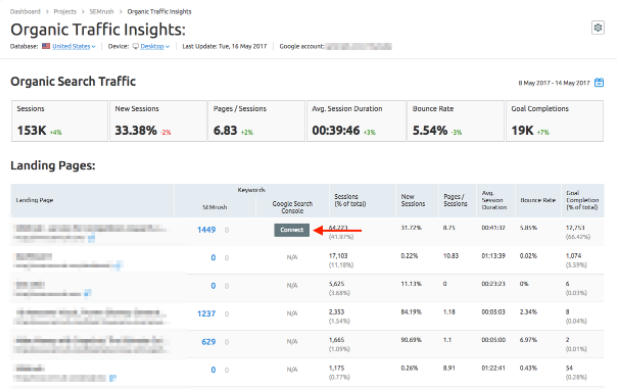617x391 pixels.
Task: Open external link icon of last landing page
Action: click(x=113, y=378)
